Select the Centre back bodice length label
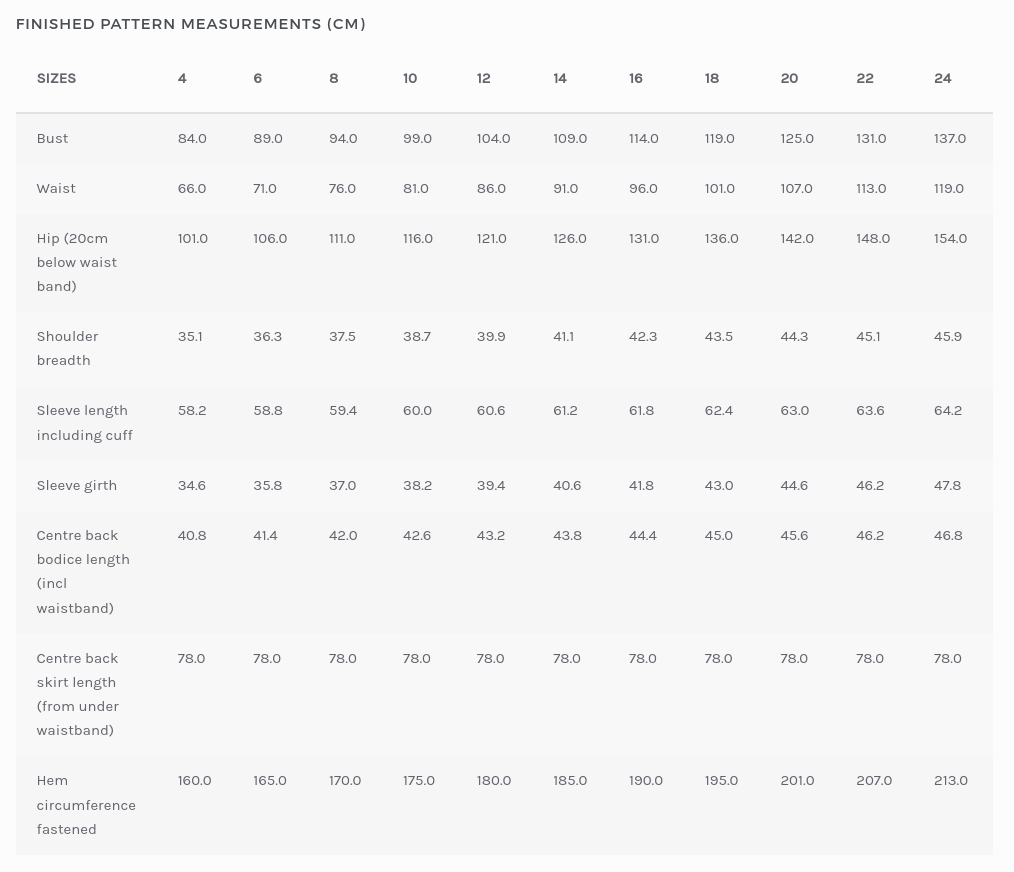 click(83, 571)
